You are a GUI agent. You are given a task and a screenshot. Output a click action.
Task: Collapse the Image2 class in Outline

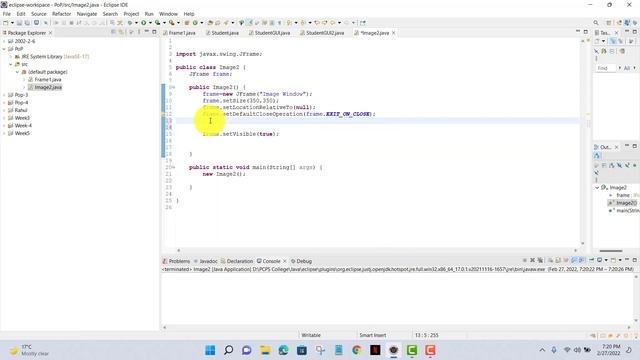pyautogui.click(x=597, y=188)
